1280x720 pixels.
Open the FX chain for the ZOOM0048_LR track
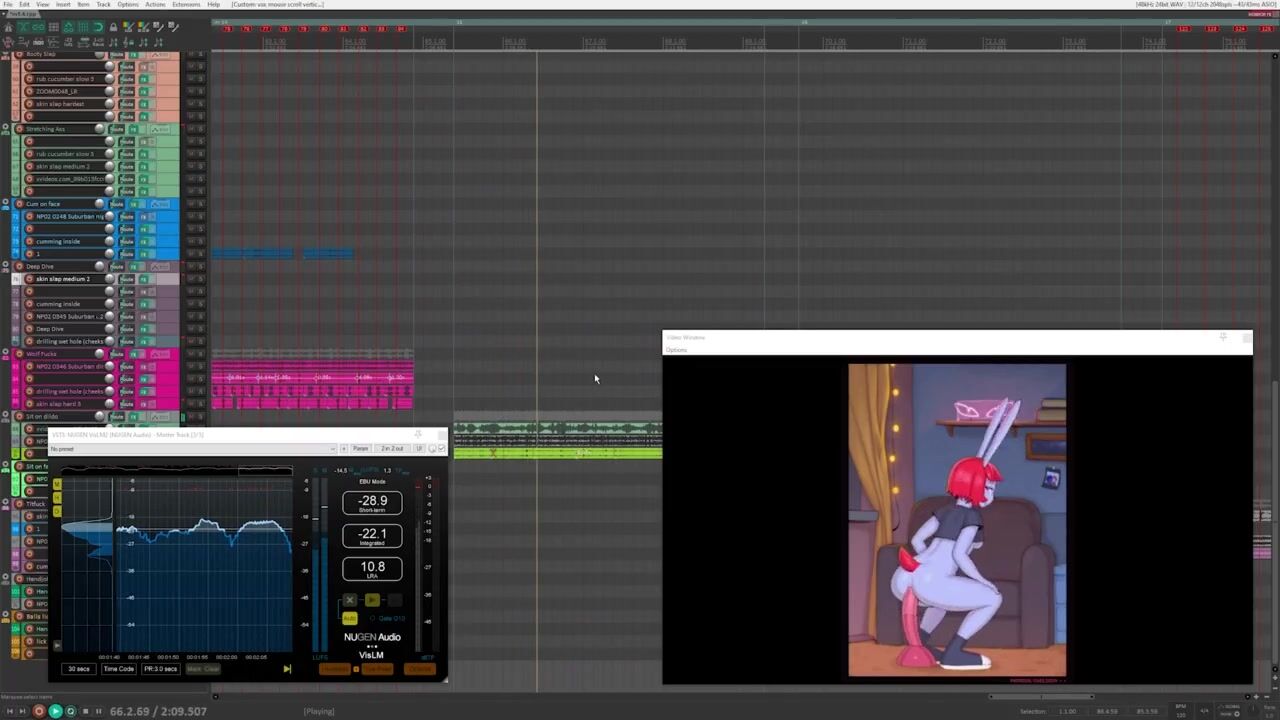pyautogui.click(x=143, y=91)
